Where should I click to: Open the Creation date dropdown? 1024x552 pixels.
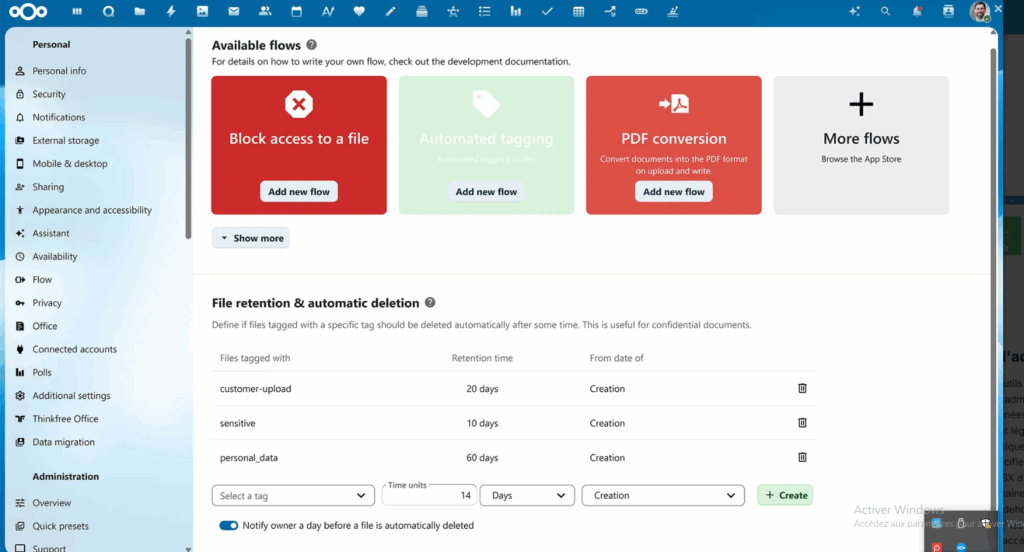[x=662, y=495]
